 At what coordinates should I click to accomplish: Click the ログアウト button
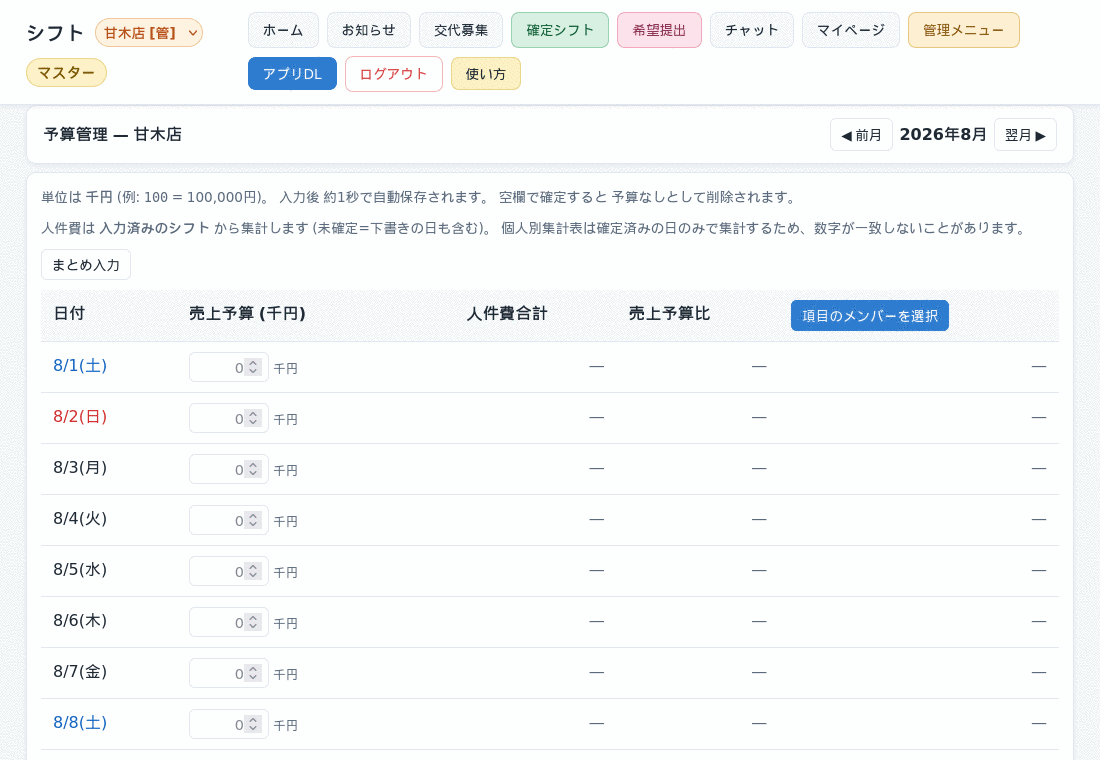[394, 74]
